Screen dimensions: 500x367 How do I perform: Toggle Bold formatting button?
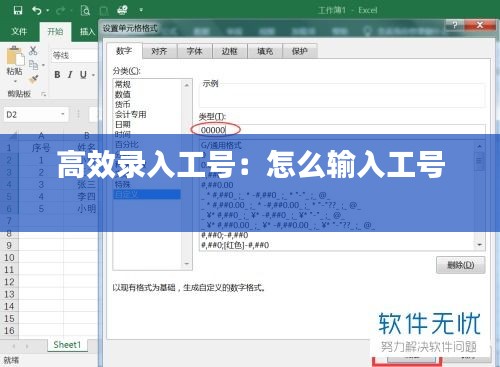pyautogui.click(x=57, y=75)
